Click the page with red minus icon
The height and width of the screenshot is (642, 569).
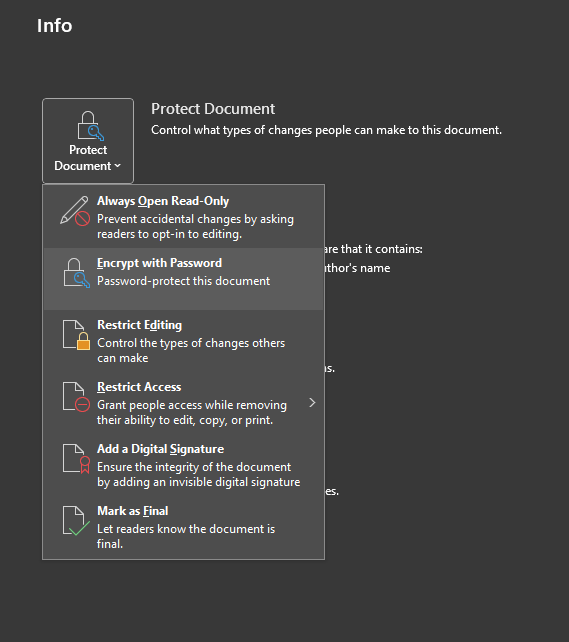tap(76, 397)
